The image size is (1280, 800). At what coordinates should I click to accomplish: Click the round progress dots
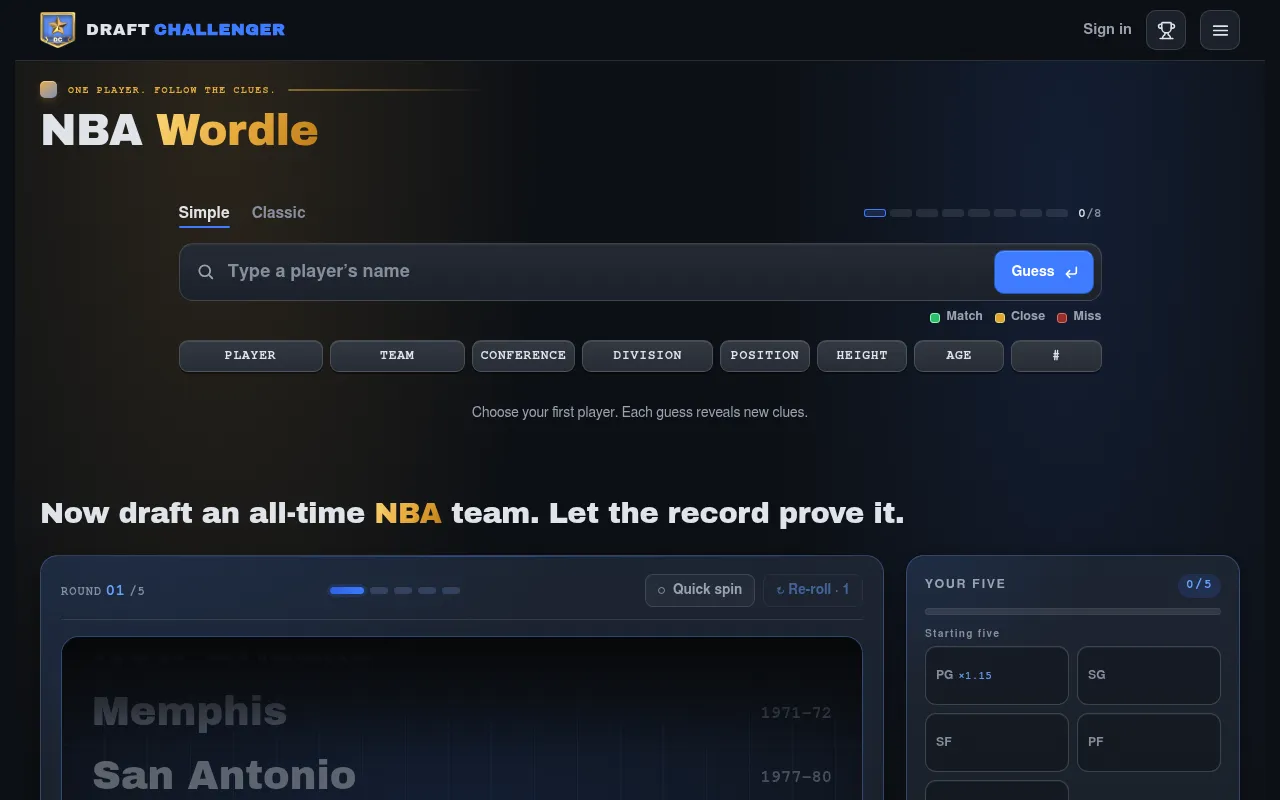[x=395, y=590]
